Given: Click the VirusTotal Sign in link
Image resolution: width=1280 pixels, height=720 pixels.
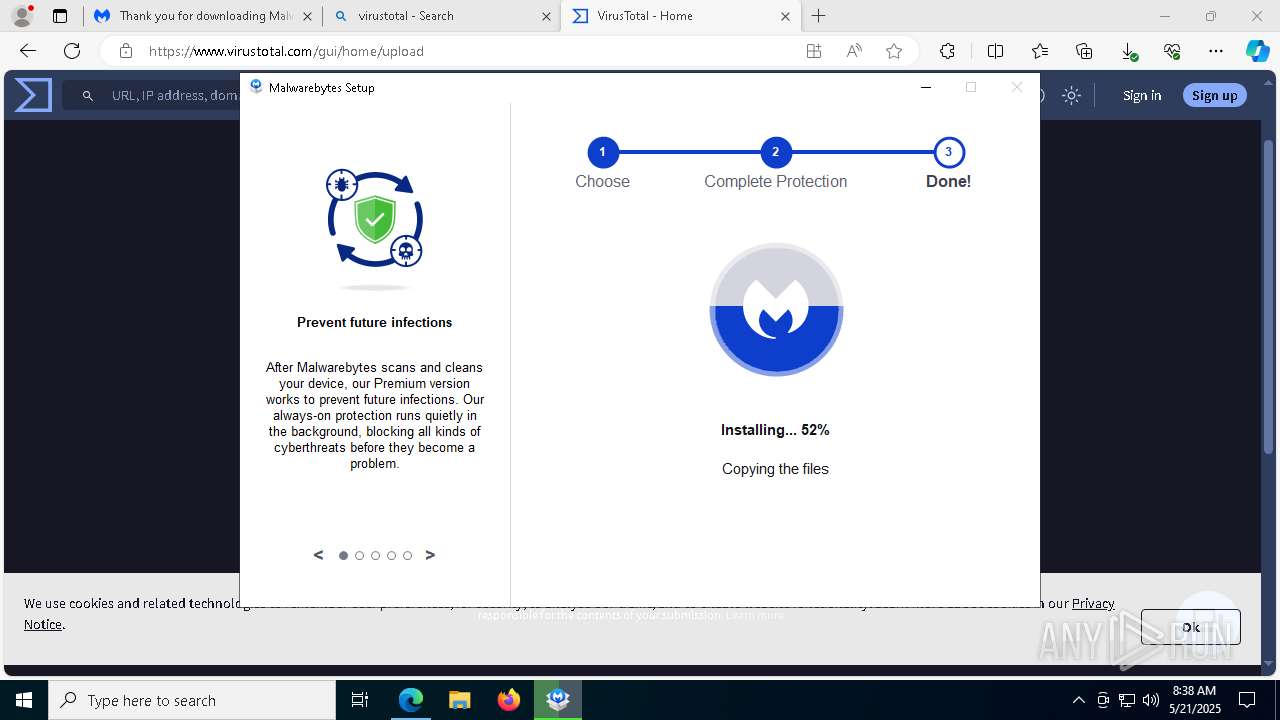Looking at the screenshot, I should 1142,95.
